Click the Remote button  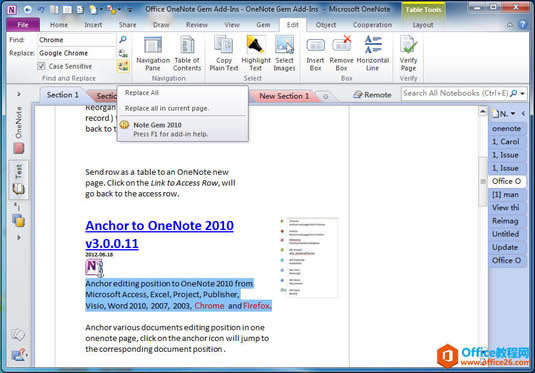point(373,95)
